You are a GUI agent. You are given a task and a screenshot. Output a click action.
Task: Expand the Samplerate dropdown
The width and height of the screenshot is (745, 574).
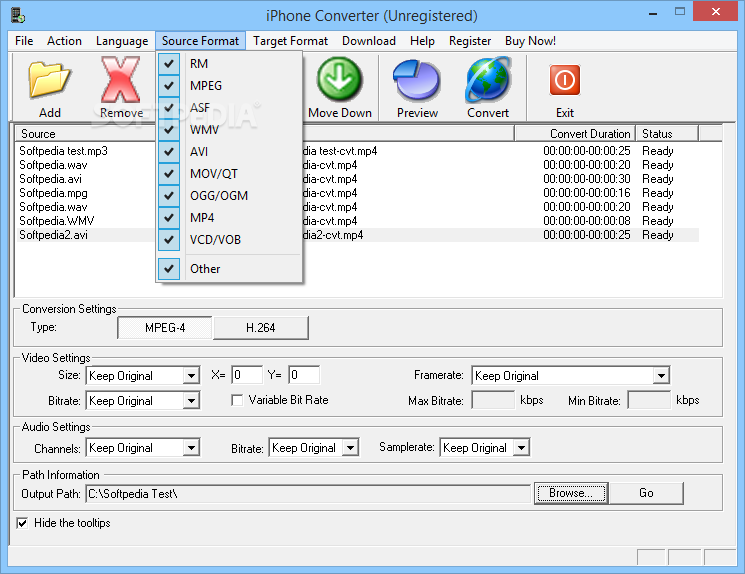(x=521, y=448)
